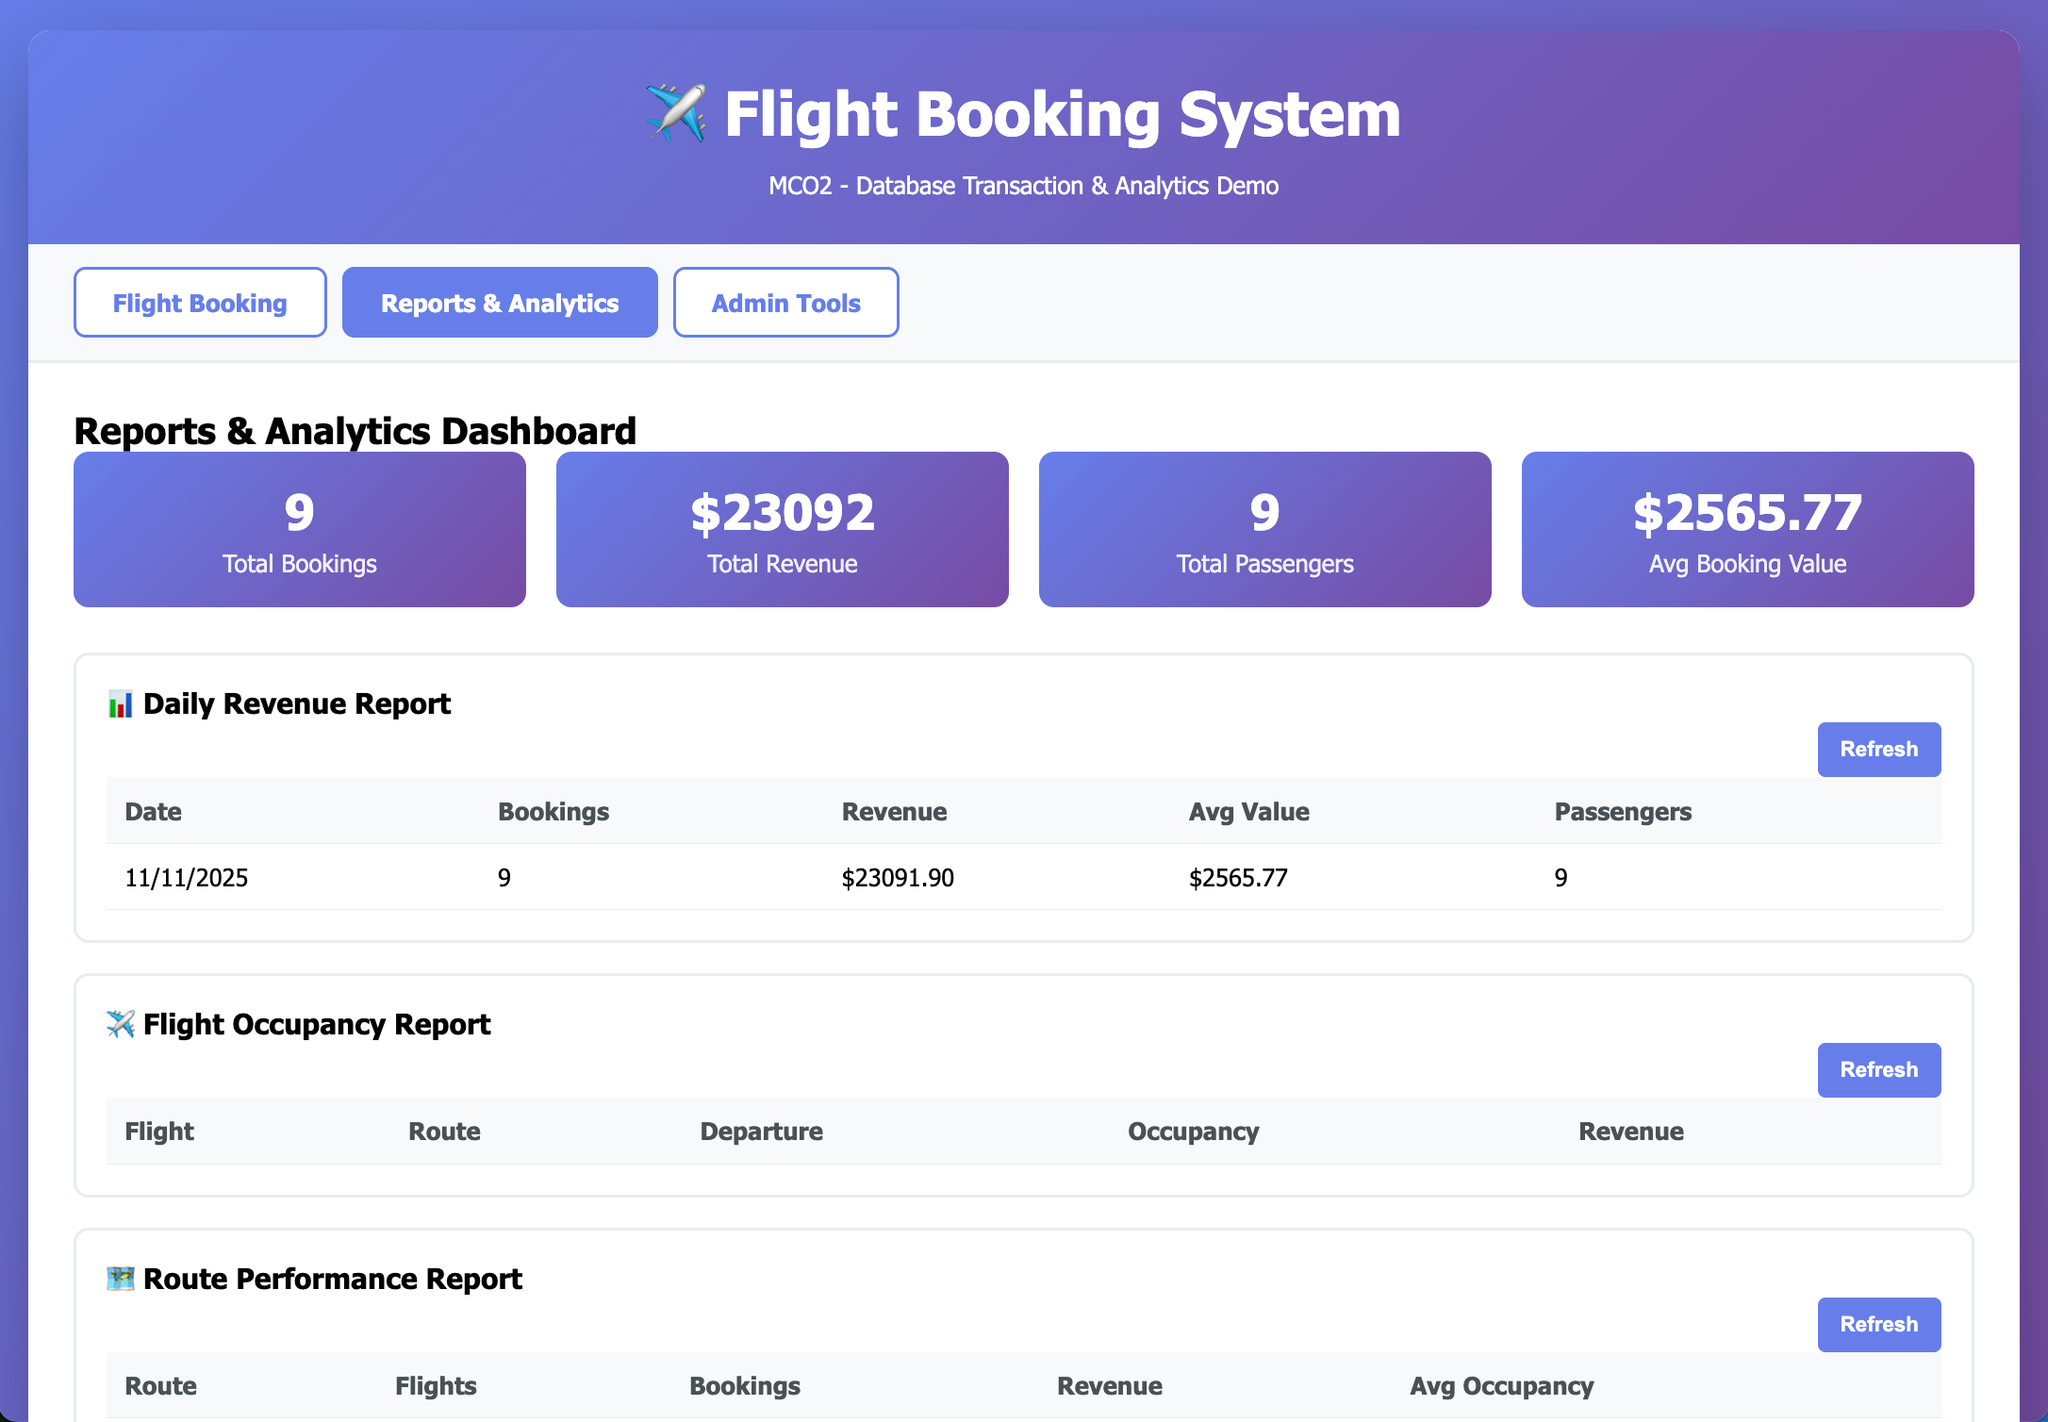Select the 11/11/2025 date cell
Viewport: 2048px width, 1422px height.
coord(186,878)
